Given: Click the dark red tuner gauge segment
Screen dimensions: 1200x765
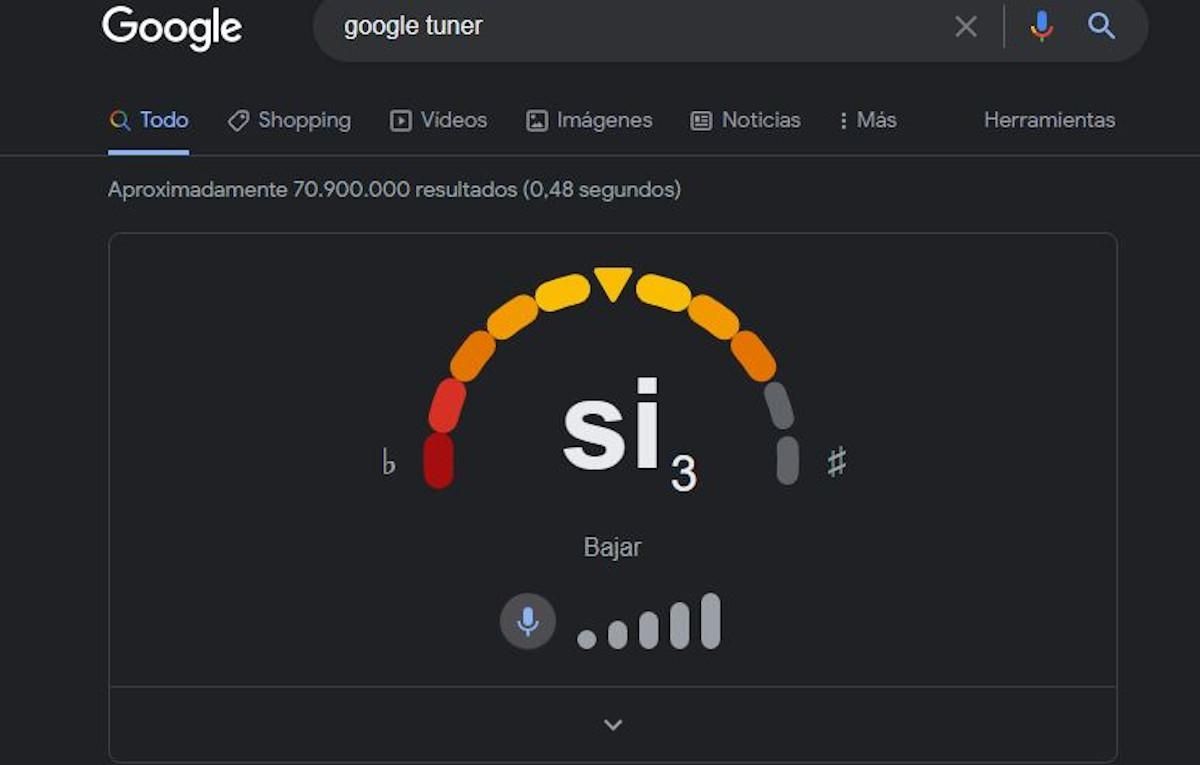Looking at the screenshot, I should tap(439, 461).
